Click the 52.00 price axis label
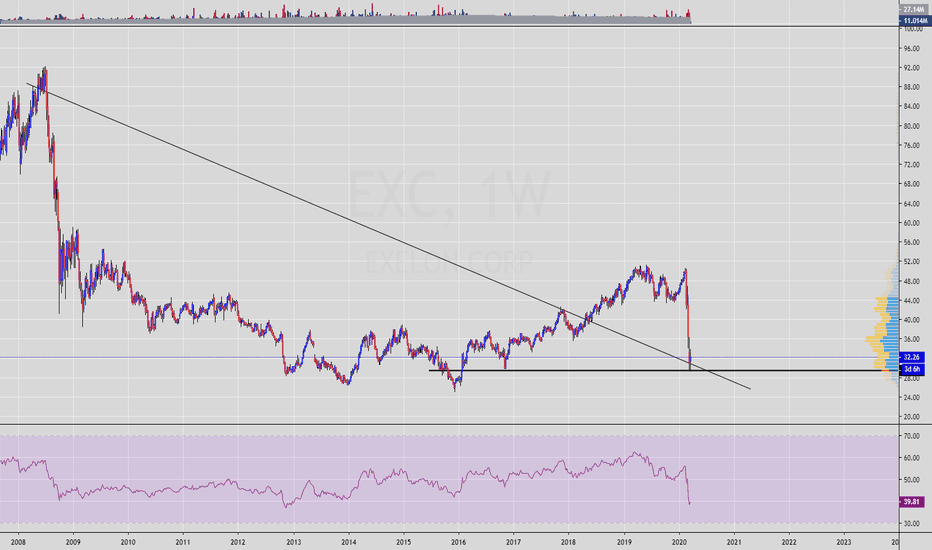 (x=912, y=262)
